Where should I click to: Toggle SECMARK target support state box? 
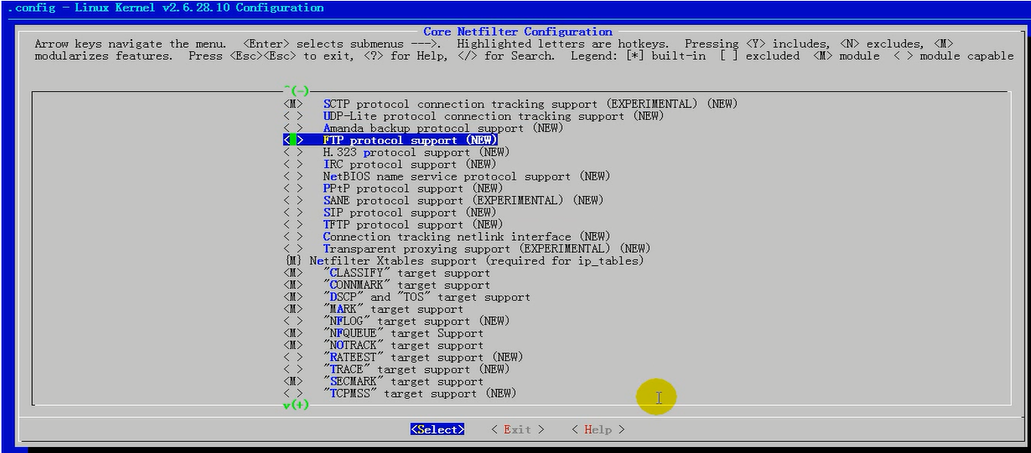293,381
